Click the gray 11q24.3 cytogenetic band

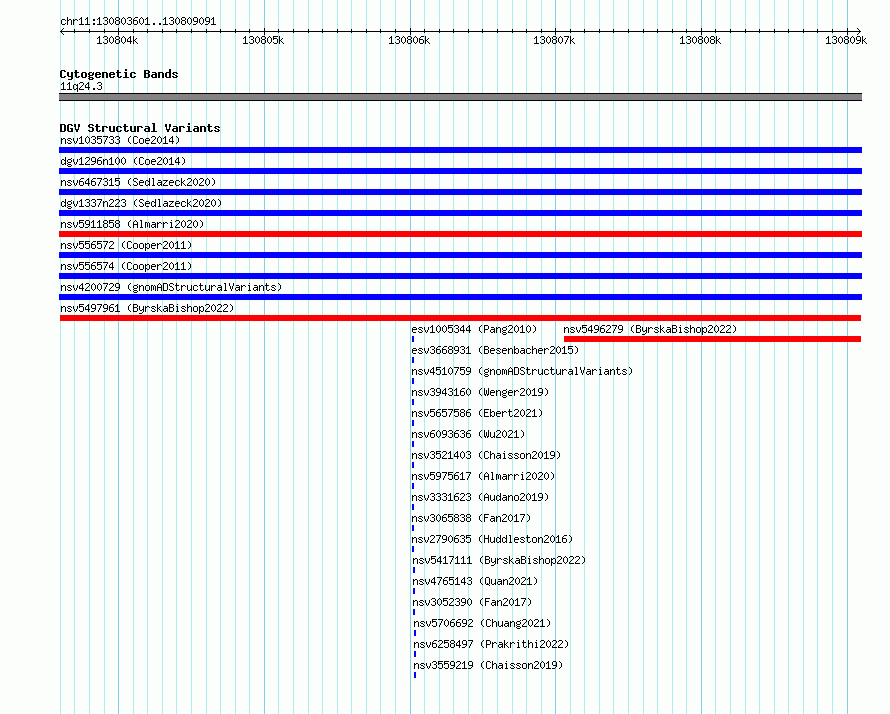[460, 97]
